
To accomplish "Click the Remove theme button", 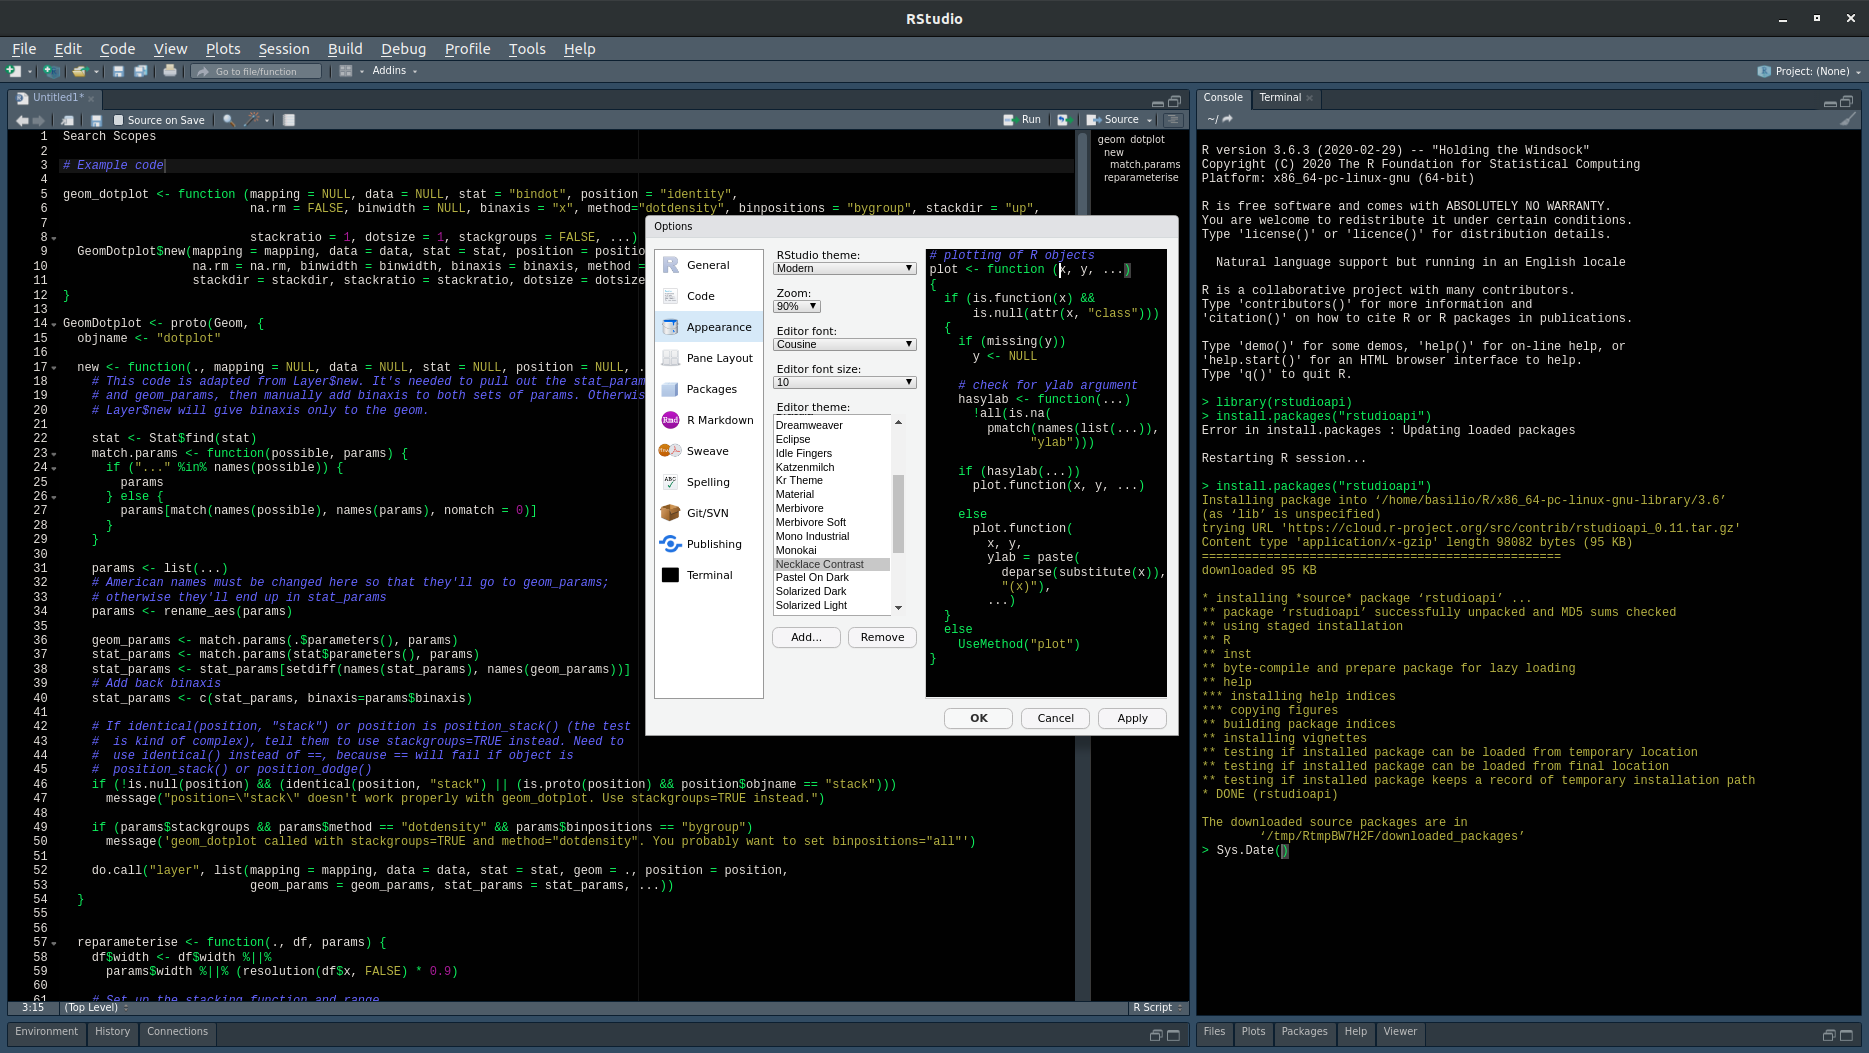I will pyautogui.click(x=882, y=637).
